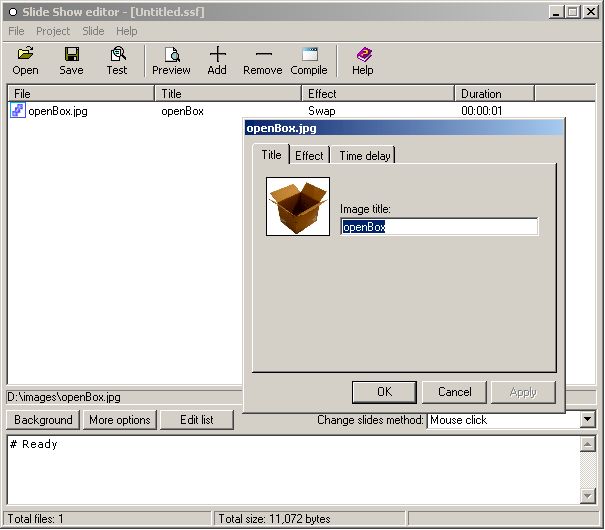
Task: Click the 'Total files: 1' status entry
Action: (x=35, y=519)
